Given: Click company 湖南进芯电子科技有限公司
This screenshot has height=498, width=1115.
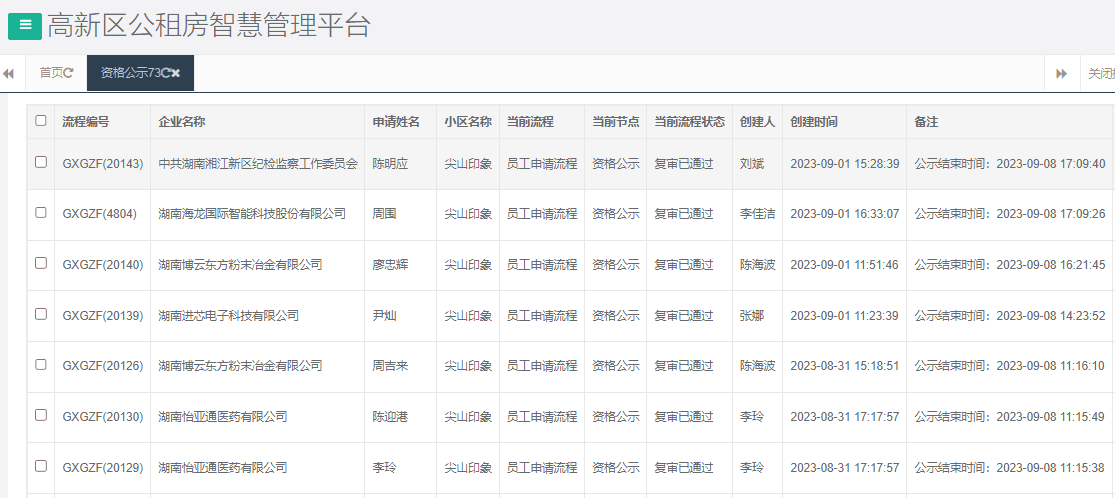Looking at the screenshot, I should tap(228, 315).
